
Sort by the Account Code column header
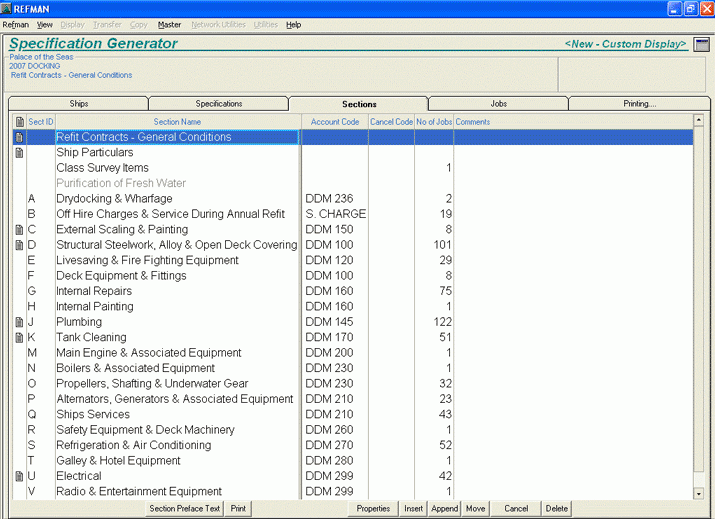(x=335, y=122)
